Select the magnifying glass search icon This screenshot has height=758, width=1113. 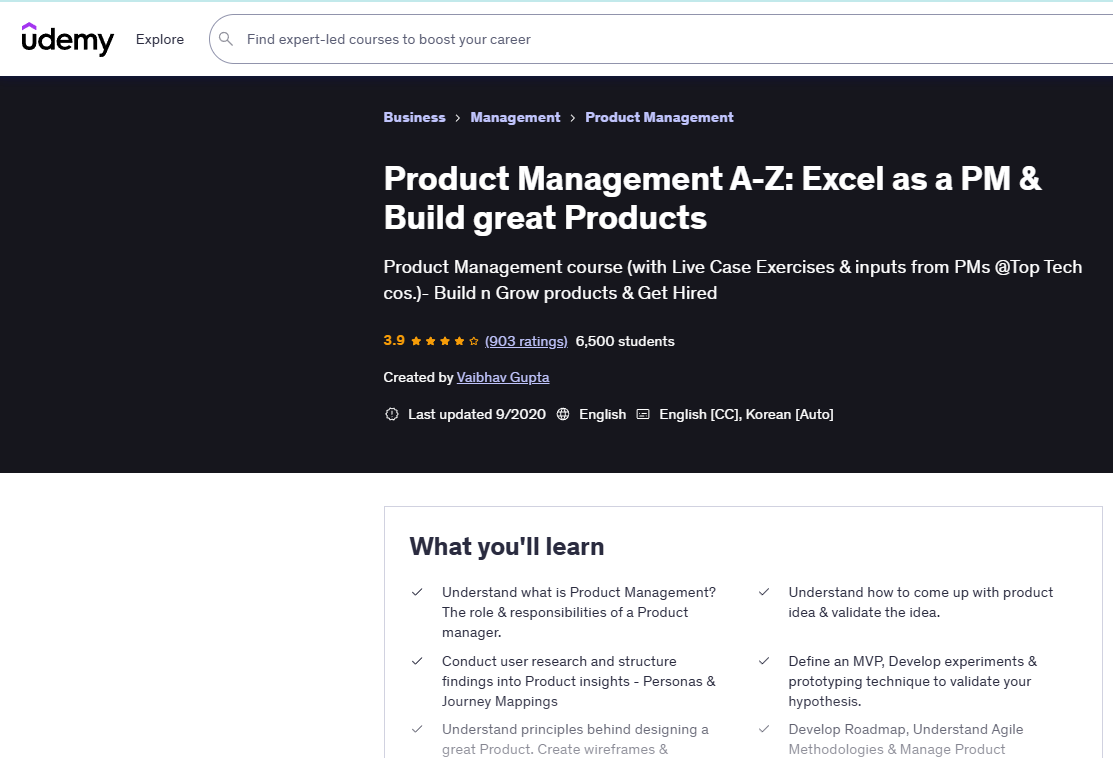(x=226, y=39)
